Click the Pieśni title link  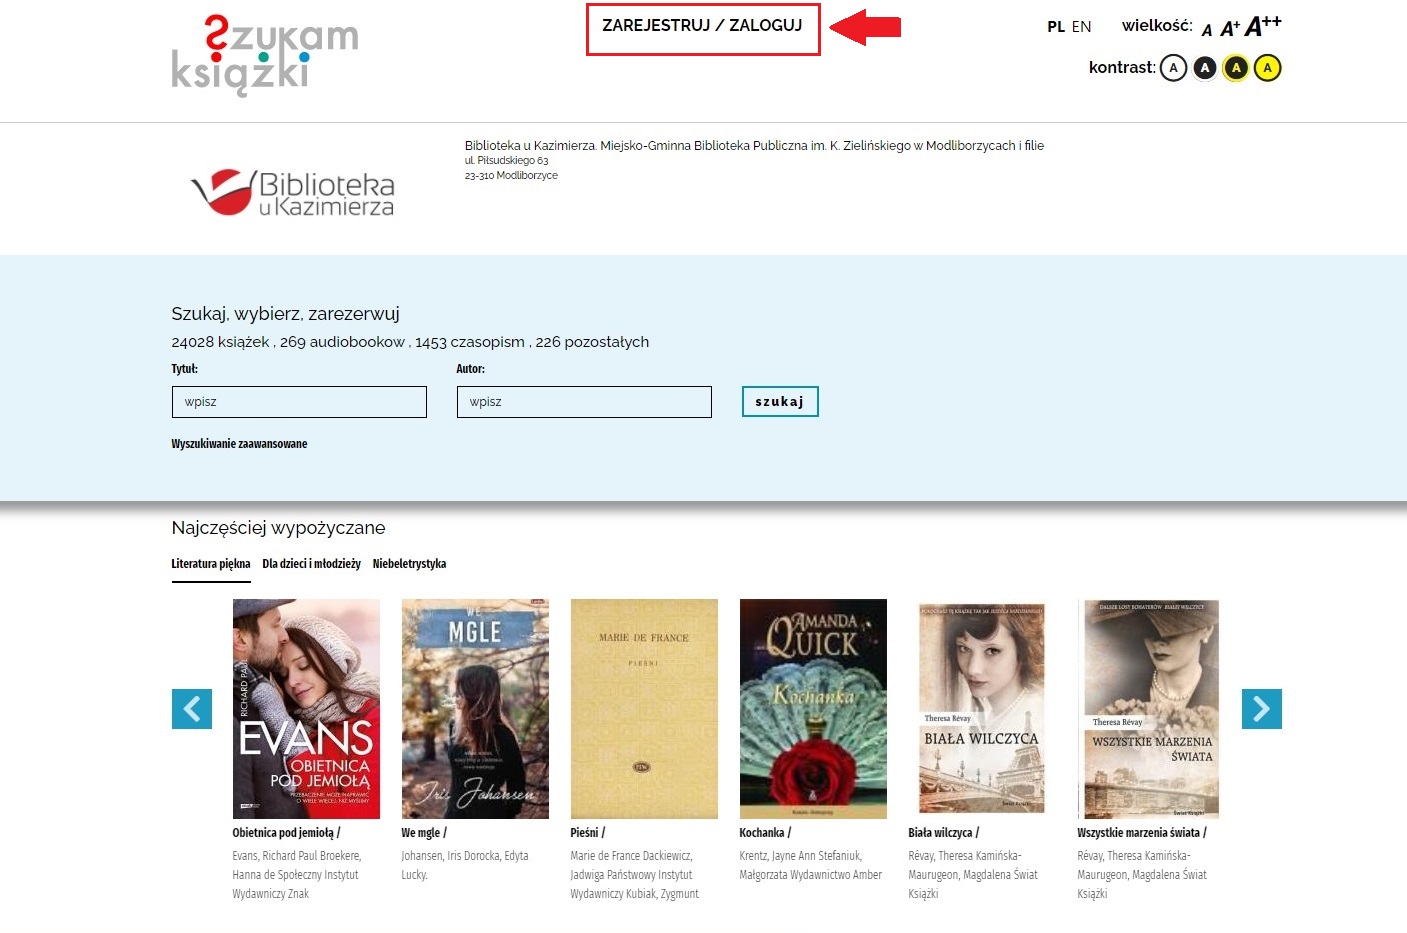pyautogui.click(x=588, y=833)
